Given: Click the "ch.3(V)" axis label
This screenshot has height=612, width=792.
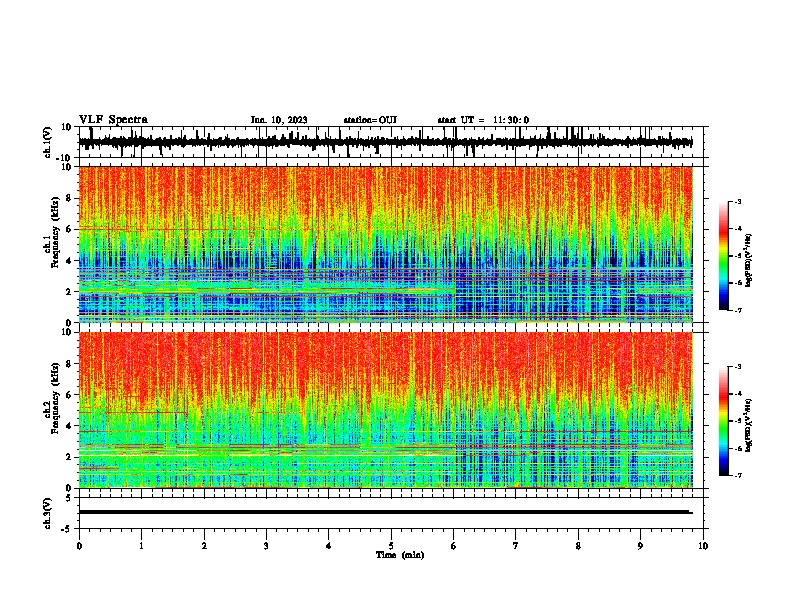Looking at the screenshot, I should click(48, 513).
